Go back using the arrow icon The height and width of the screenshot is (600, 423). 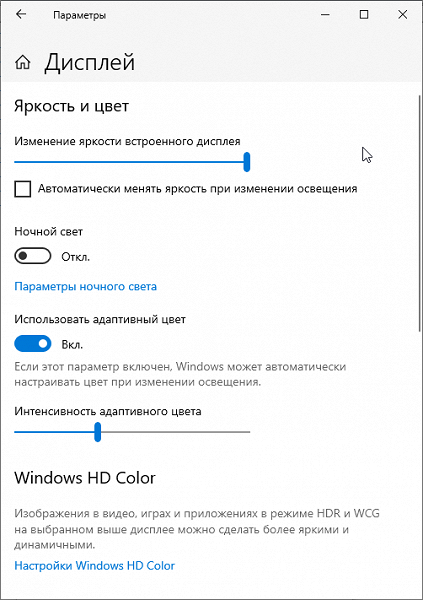coord(21,15)
